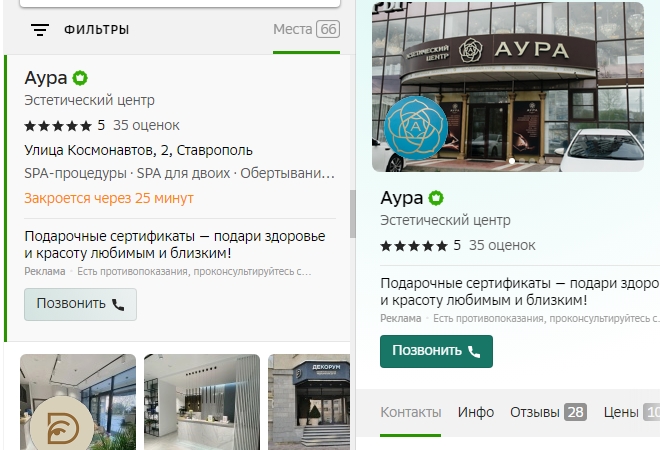The height and width of the screenshot is (450, 660).
Task: Click the round Аура logo on the photo
Action: coord(416,129)
